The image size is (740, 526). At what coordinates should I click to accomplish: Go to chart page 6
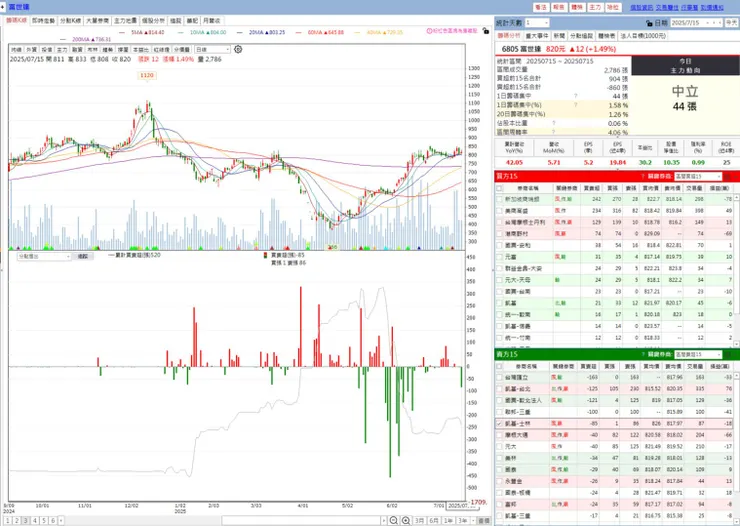[x=53, y=520]
